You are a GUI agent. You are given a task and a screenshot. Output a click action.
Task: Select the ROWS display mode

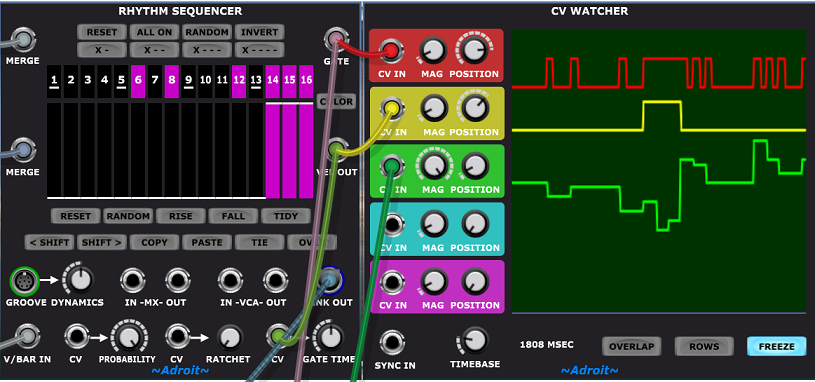[x=704, y=346]
